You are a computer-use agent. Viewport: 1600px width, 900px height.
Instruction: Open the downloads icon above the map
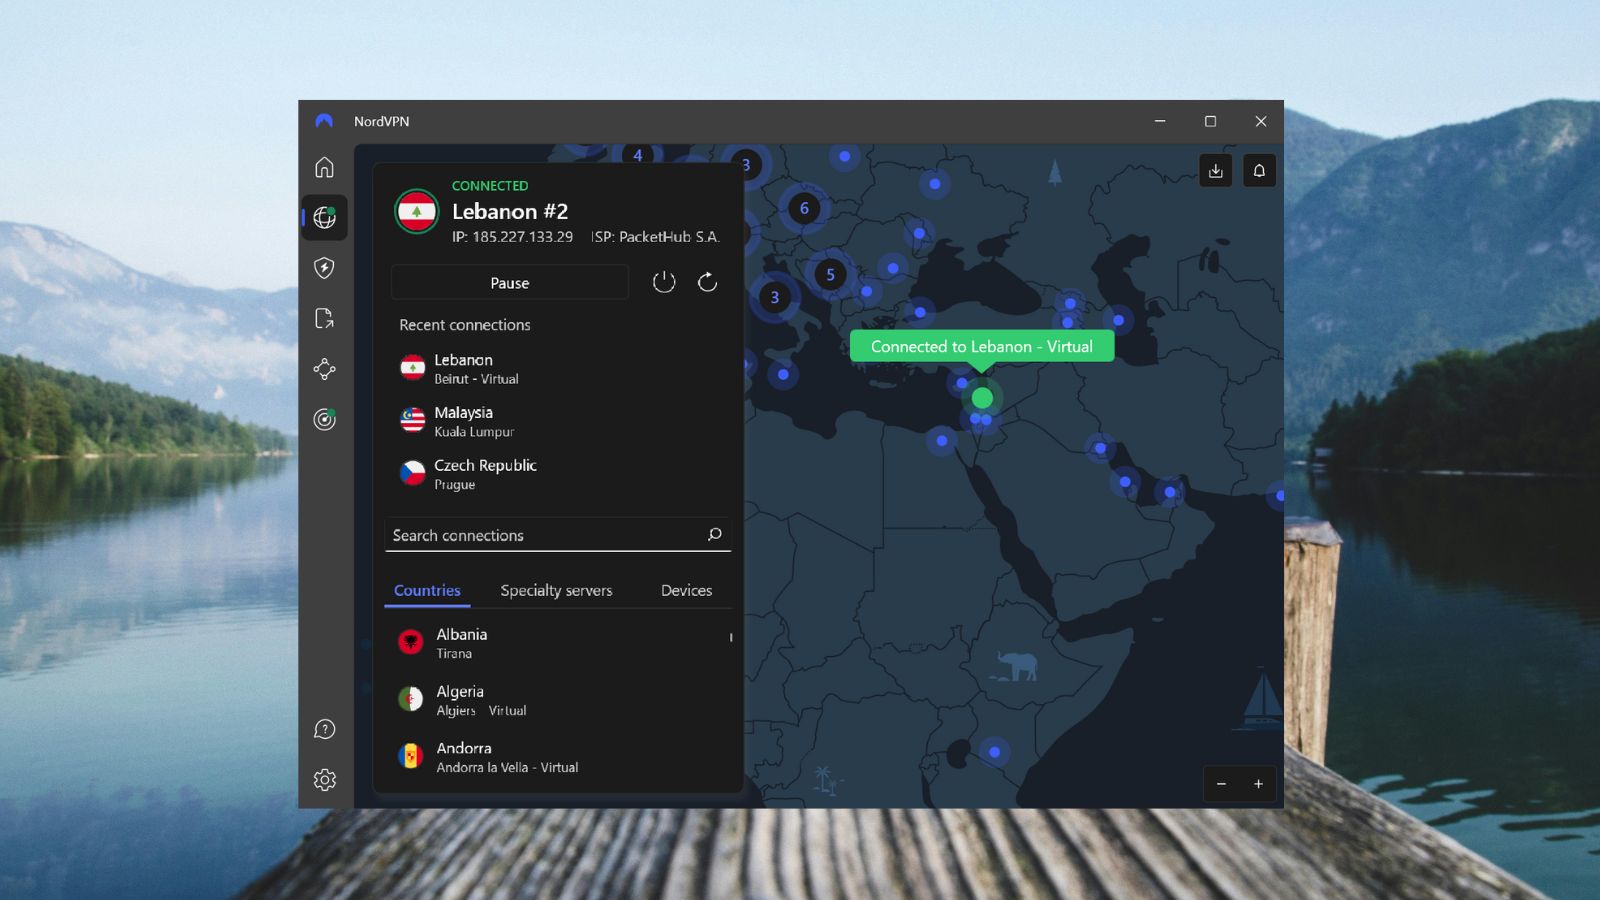point(1216,170)
